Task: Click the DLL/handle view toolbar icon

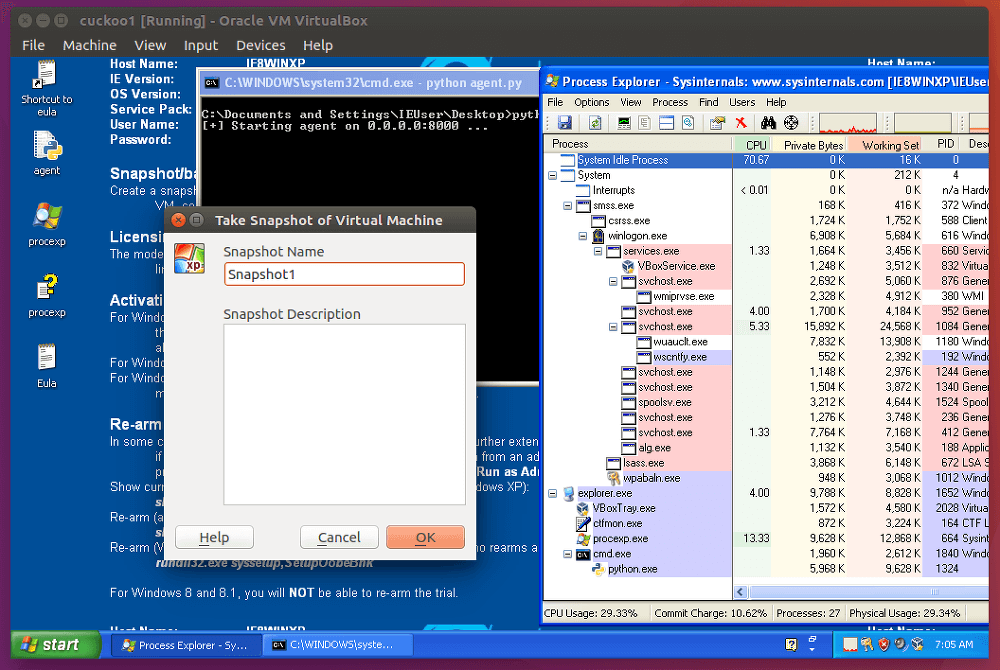Action: (x=688, y=122)
